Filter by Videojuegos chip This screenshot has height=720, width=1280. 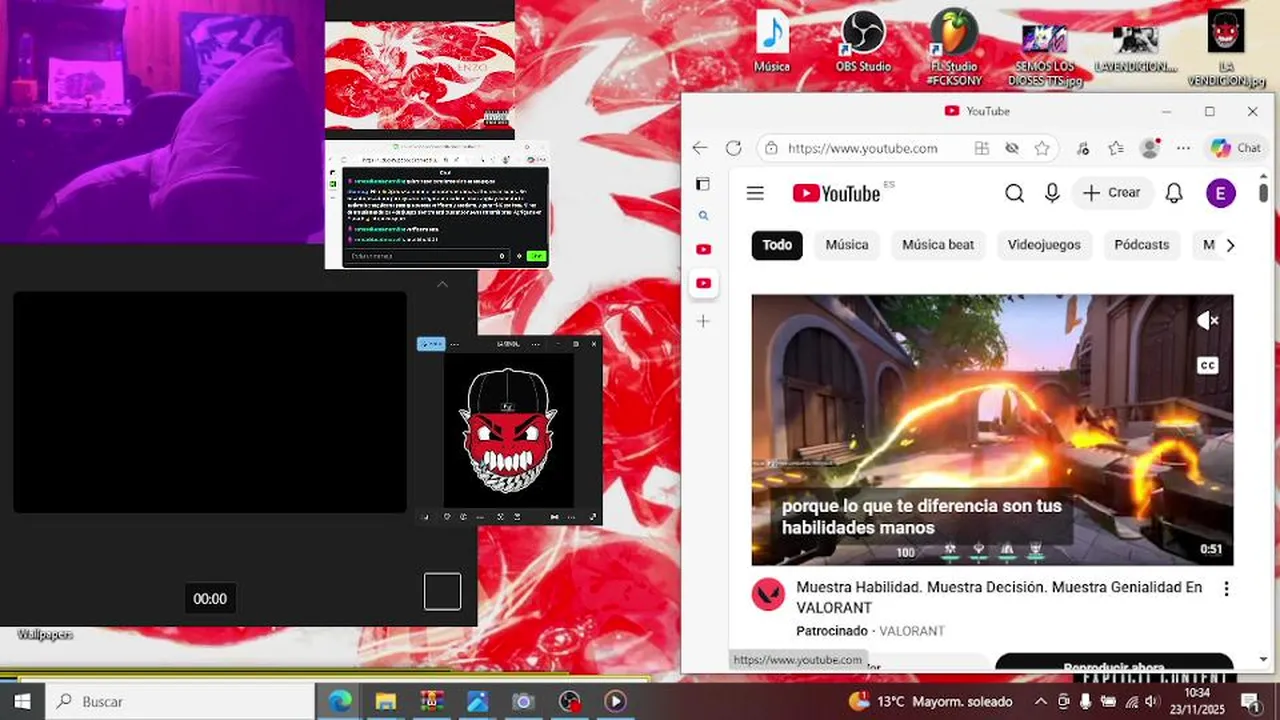pos(1044,245)
